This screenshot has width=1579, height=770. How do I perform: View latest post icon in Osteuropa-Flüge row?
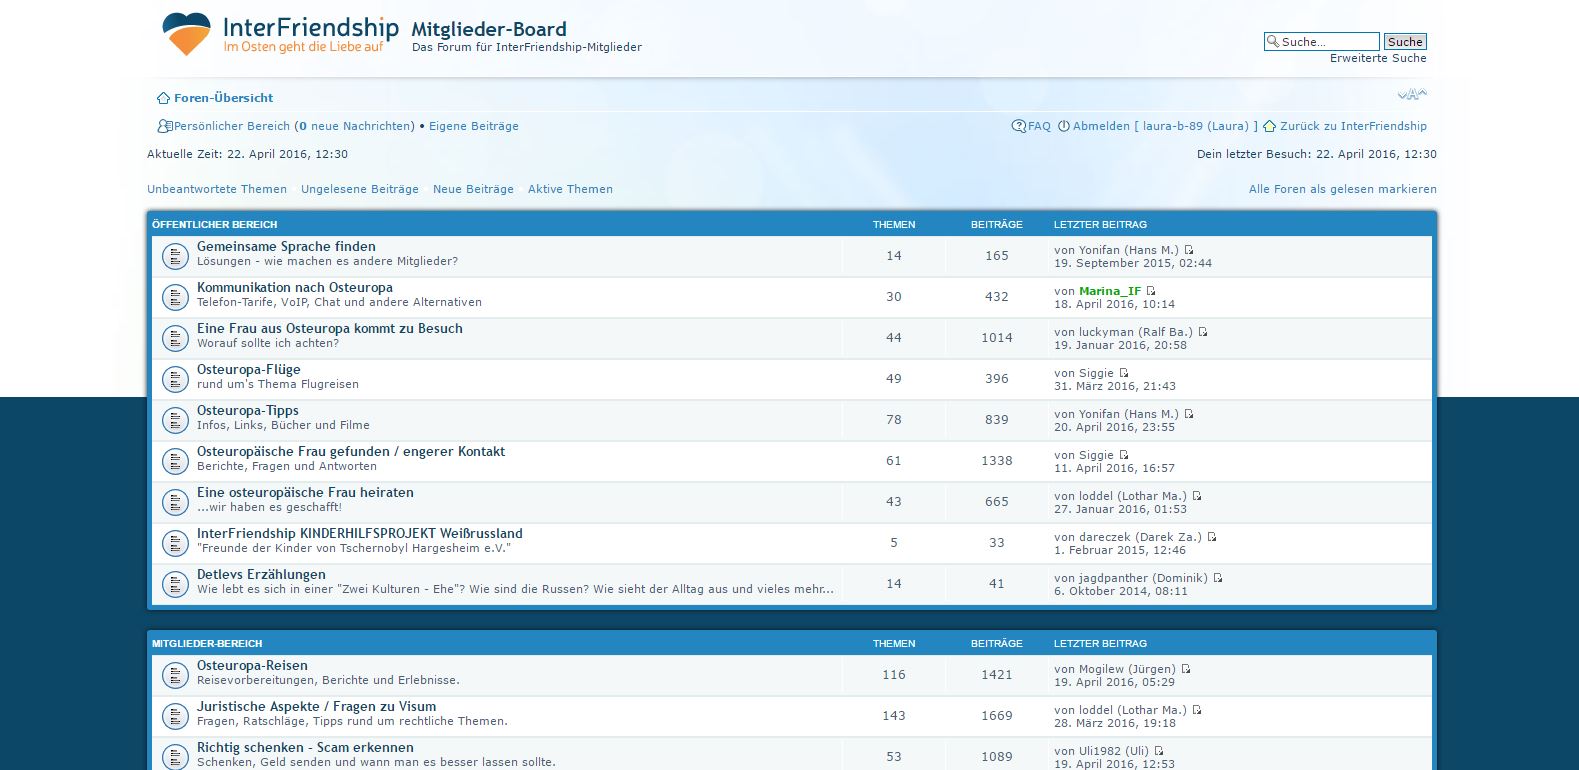(1124, 373)
